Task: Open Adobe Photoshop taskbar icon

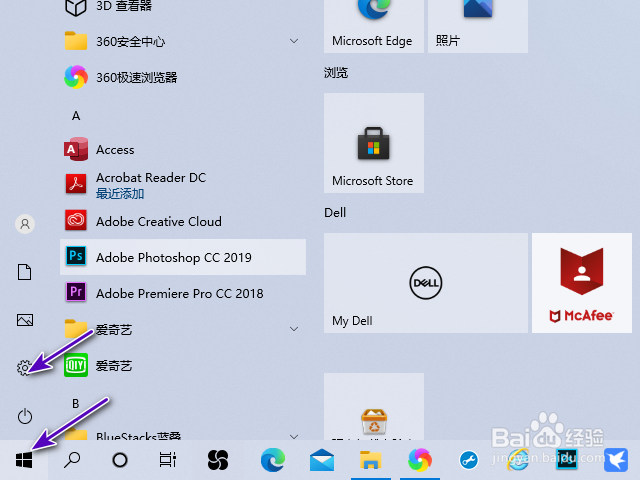Action: (567, 460)
